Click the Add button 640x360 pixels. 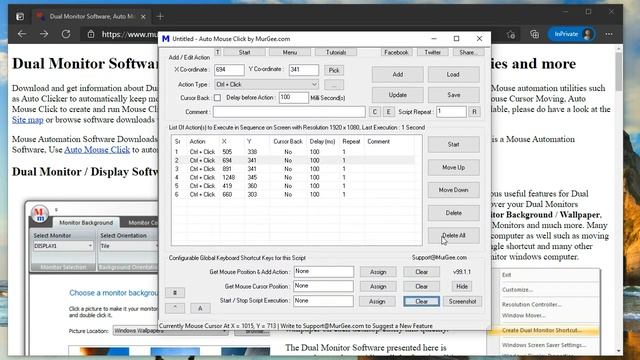pyautogui.click(x=398, y=75)
